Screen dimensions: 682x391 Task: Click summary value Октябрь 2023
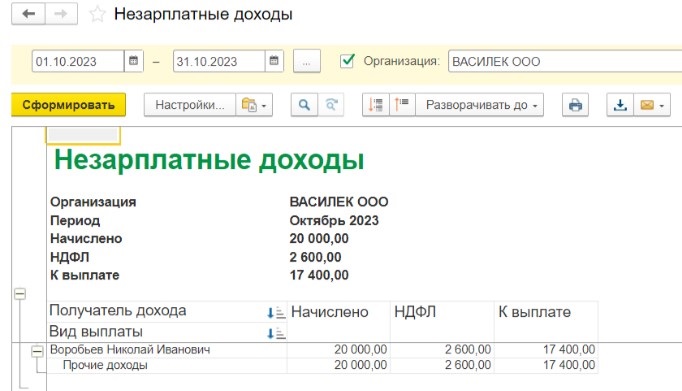point(334,221)
